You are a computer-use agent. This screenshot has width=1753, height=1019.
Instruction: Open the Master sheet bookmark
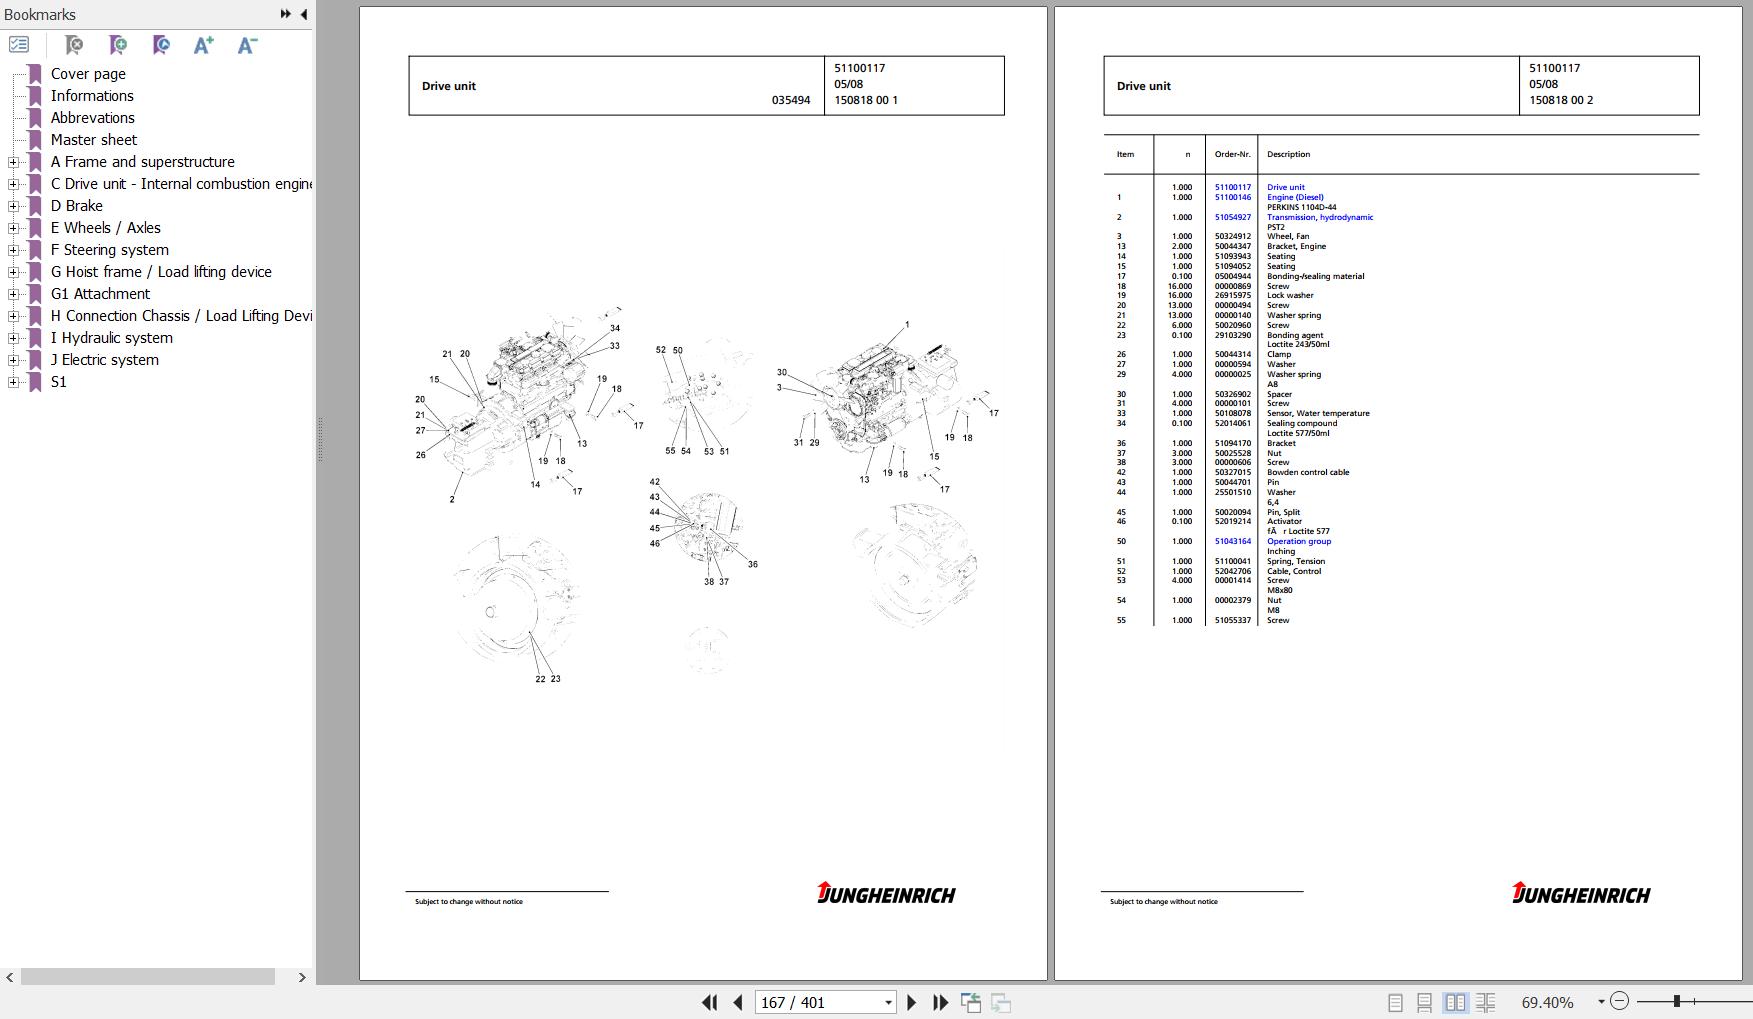pos(94,140)
